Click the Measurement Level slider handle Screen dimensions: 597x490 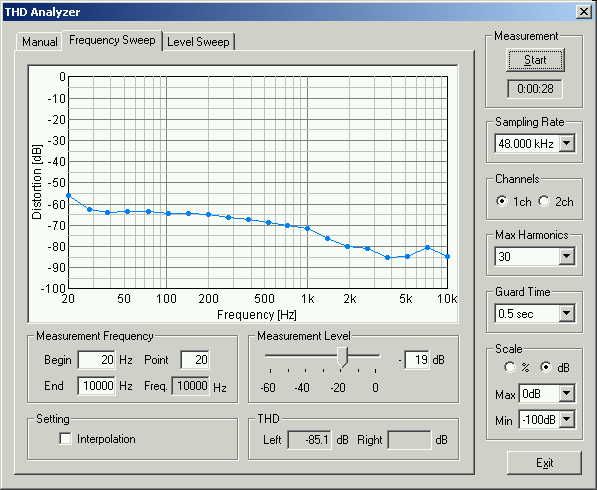(x=343, y=357)
